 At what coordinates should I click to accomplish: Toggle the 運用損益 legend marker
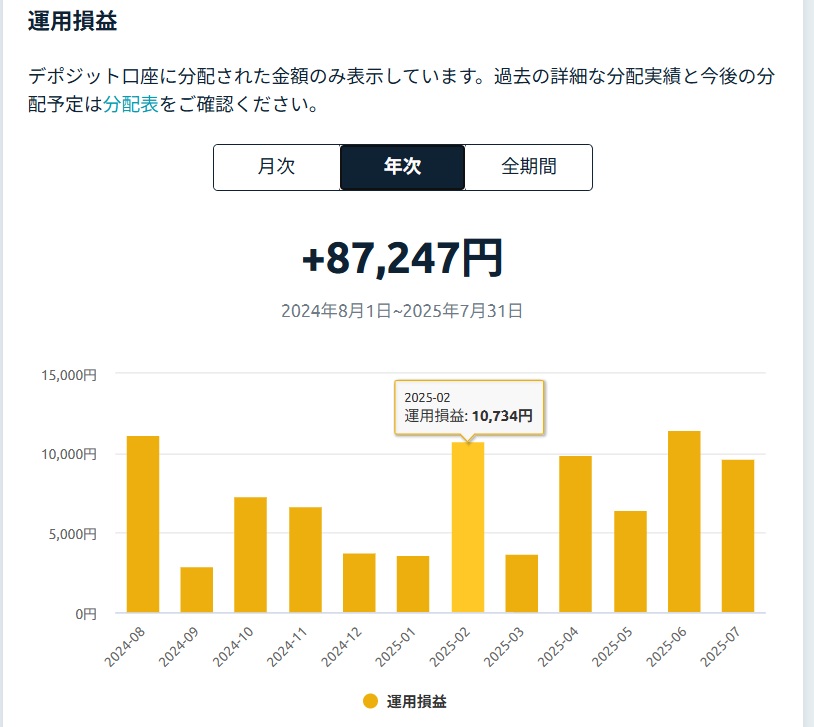point(370,701)
